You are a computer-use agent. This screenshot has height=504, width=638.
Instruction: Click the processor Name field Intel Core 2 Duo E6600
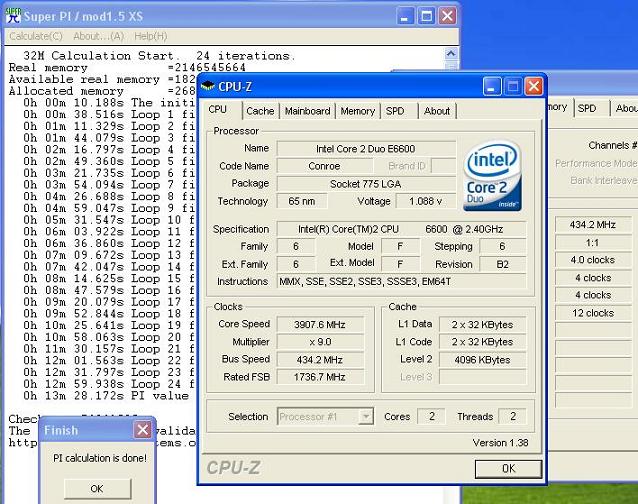click(x=366, y=149)
